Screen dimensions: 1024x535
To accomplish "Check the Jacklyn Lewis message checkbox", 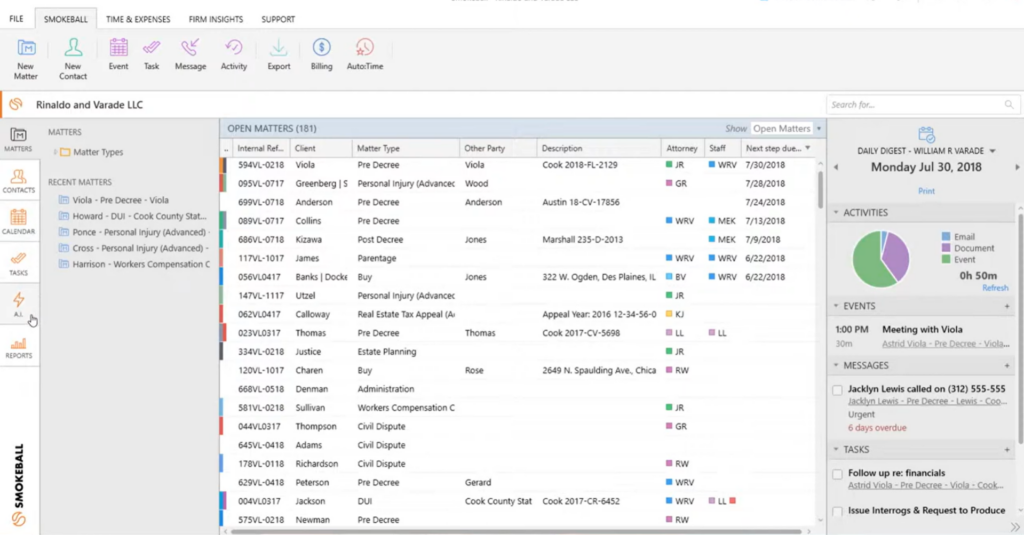I will tap(837, 390).
